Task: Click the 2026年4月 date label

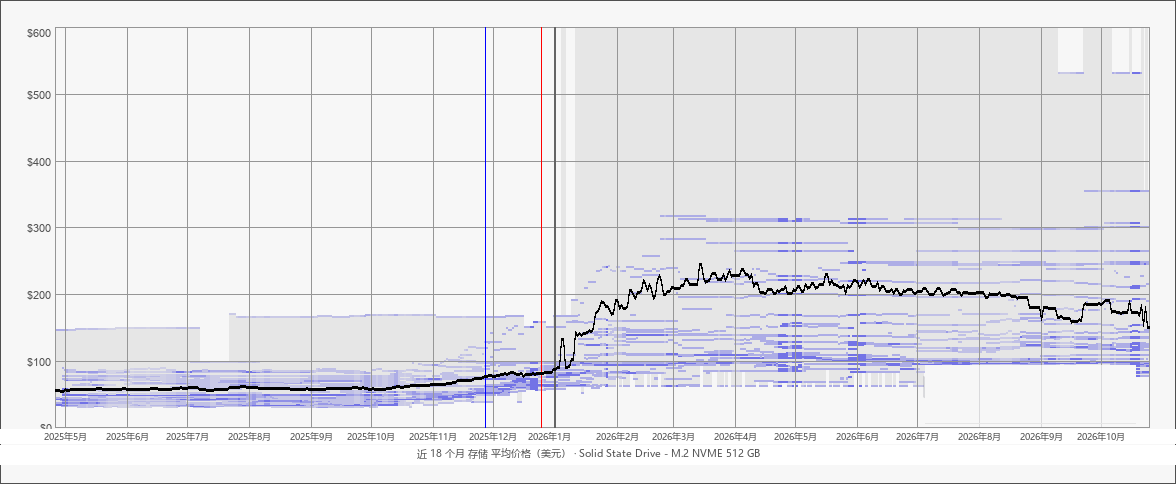Action: coord(736,436)
